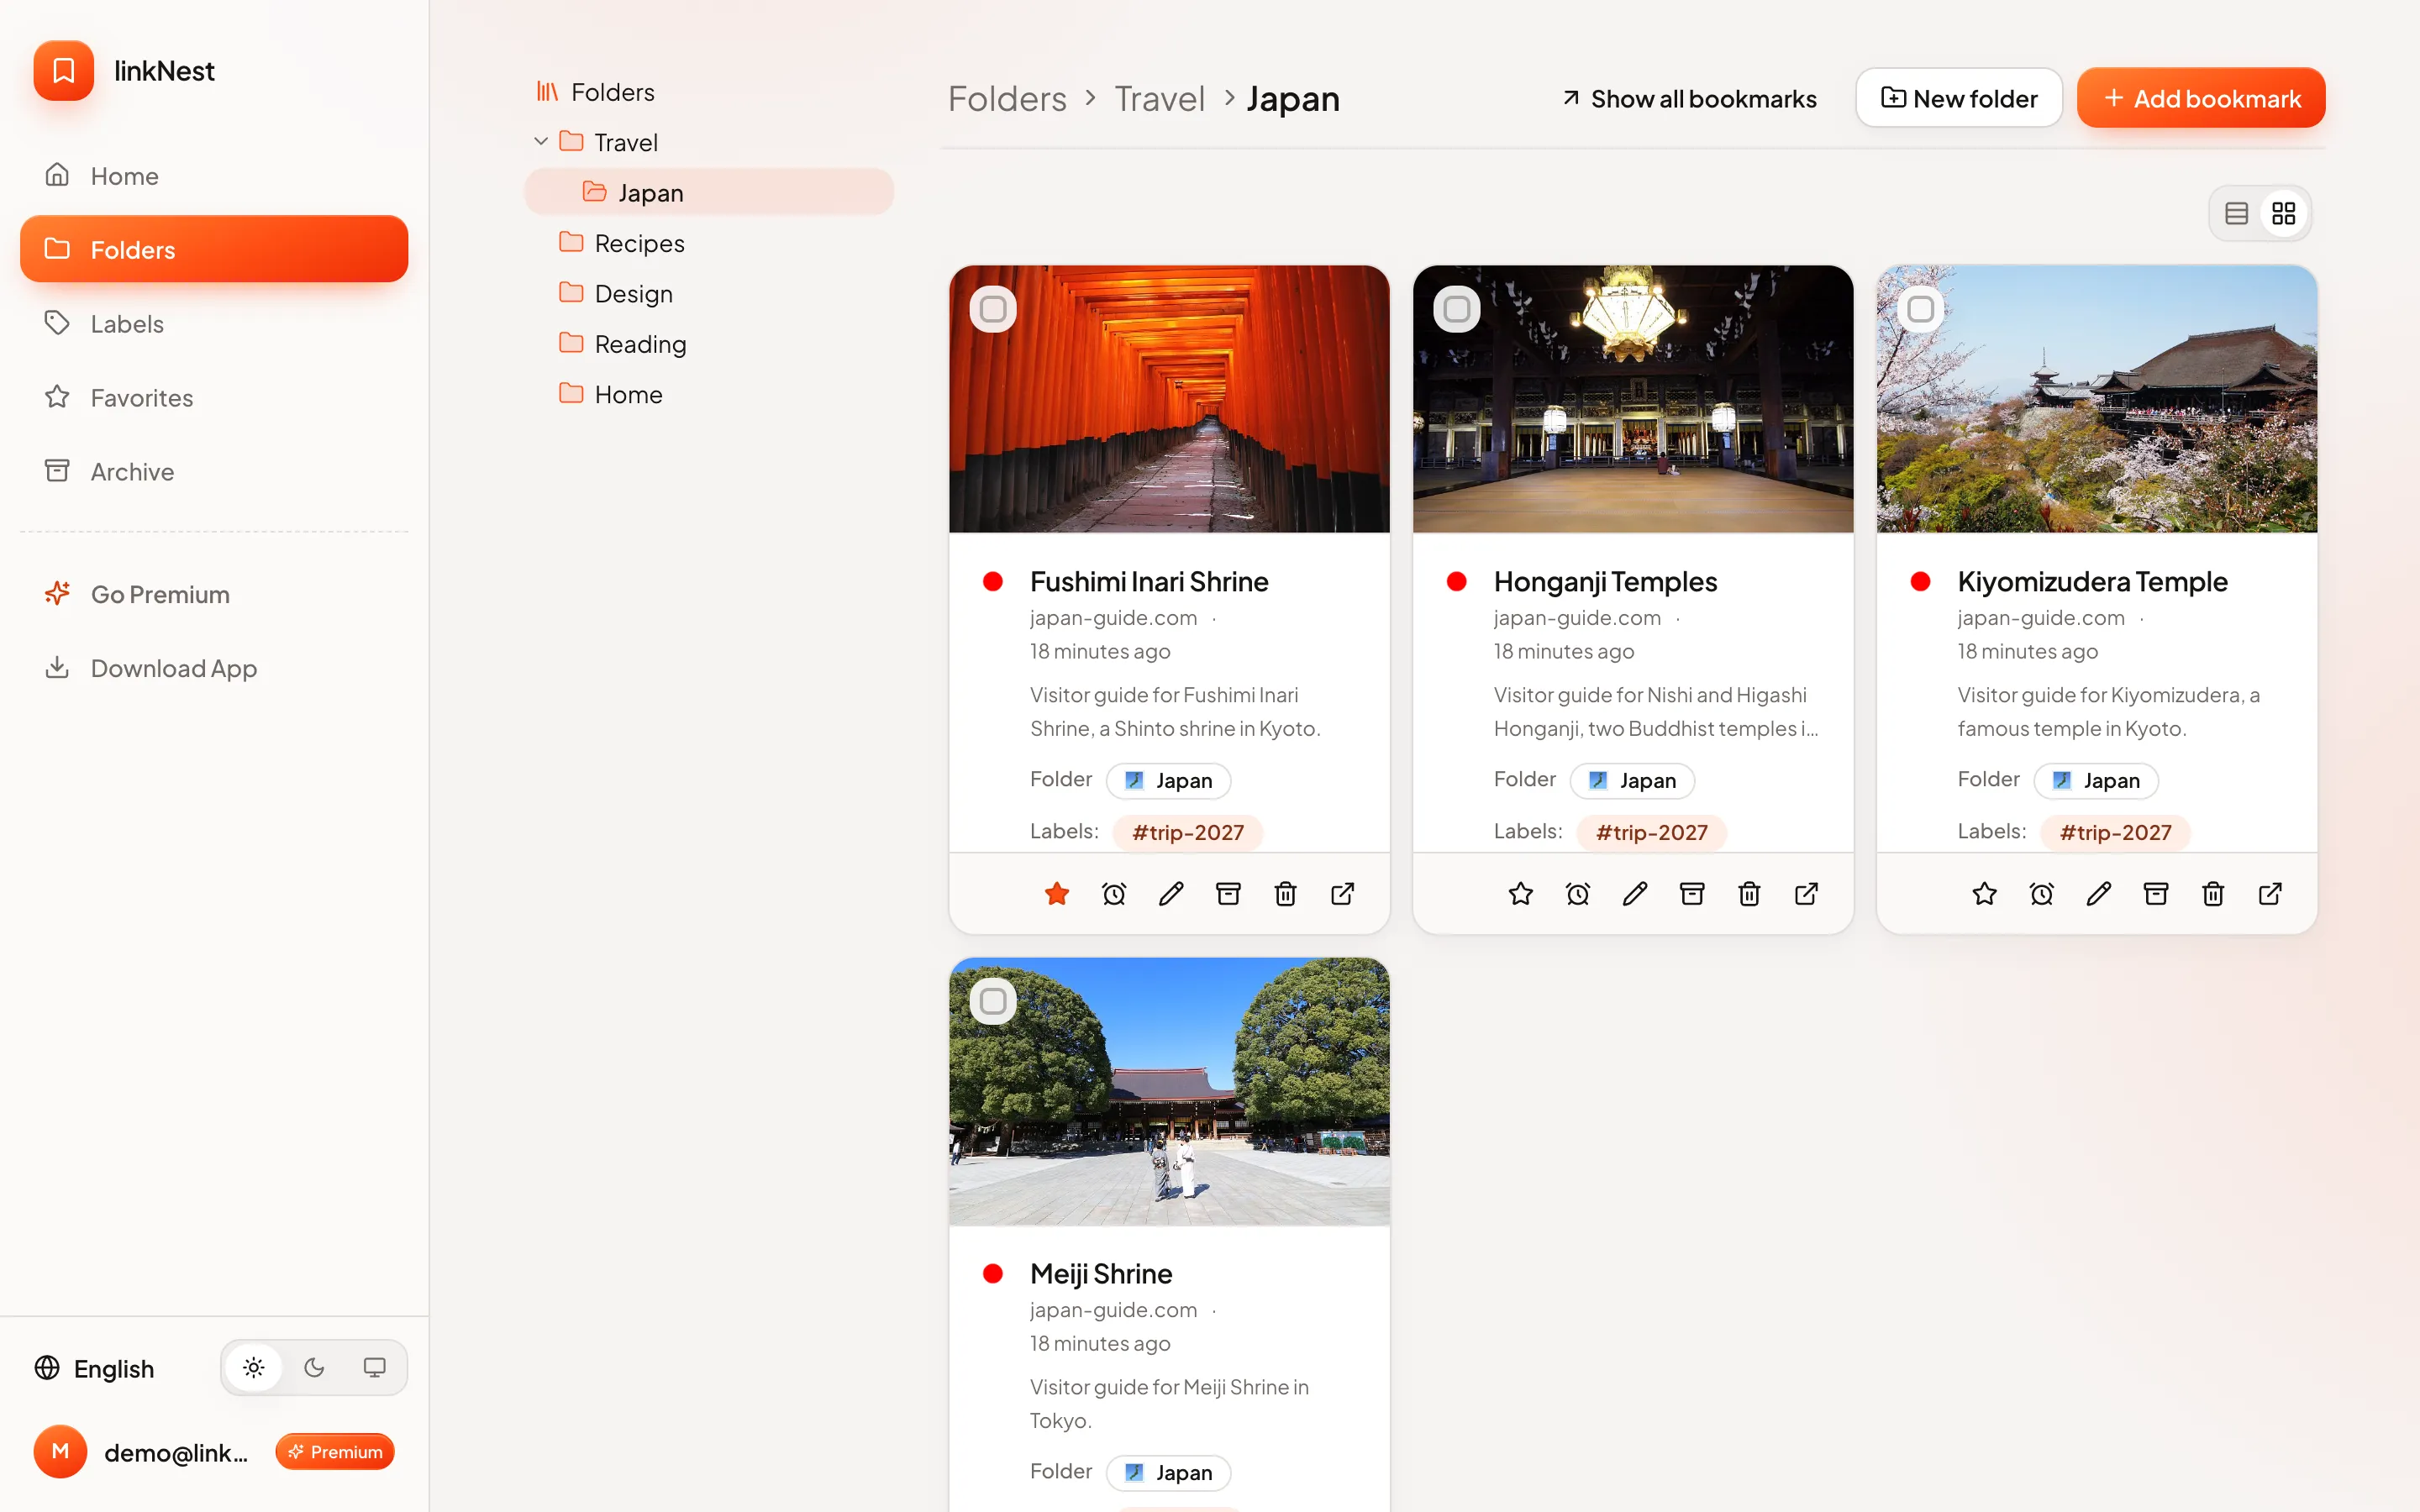Enable dark theme mode

pos(314,1367)
